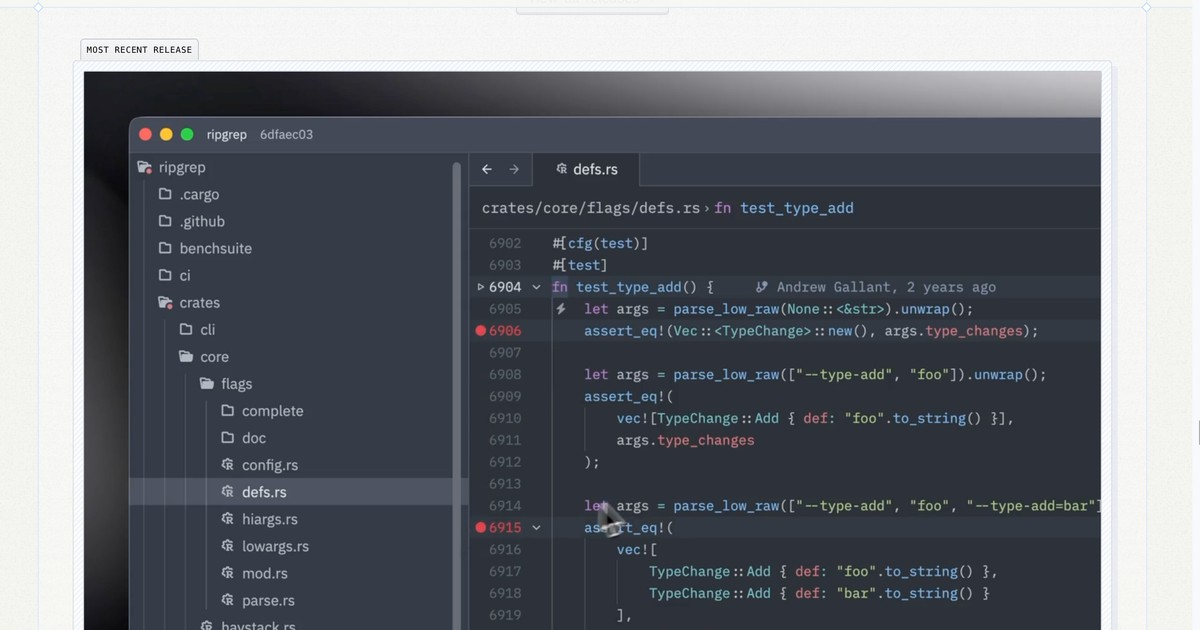Click the Rust icon on defs.rs tab
The height and width of the screenshot is (630, 1200).
coord(562,169)
